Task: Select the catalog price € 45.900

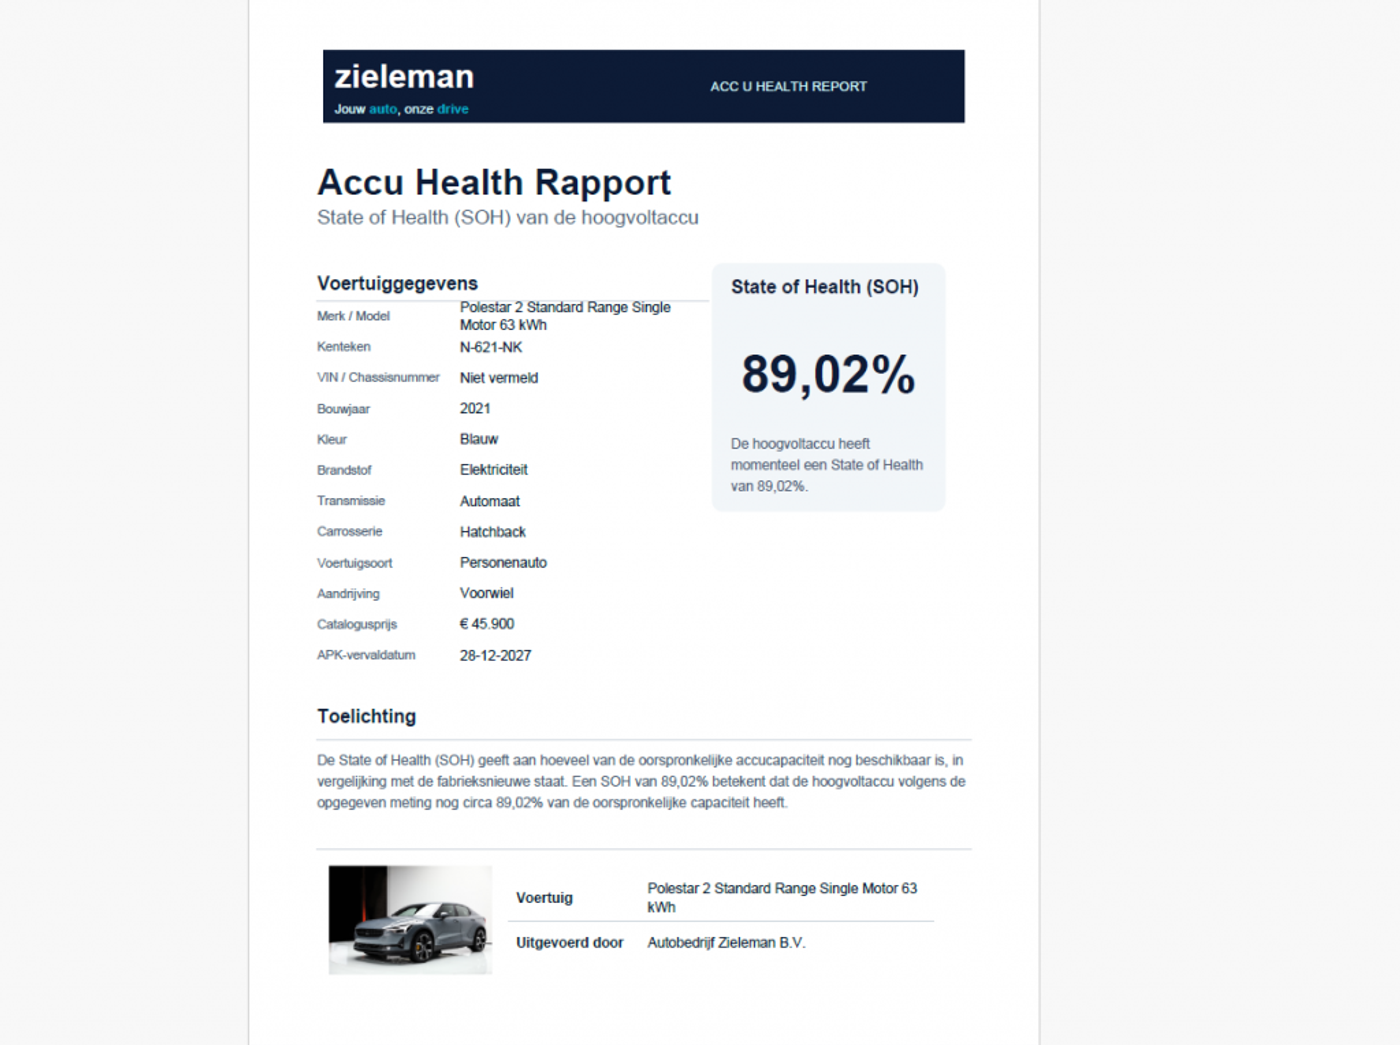Action: coord(487,624)
